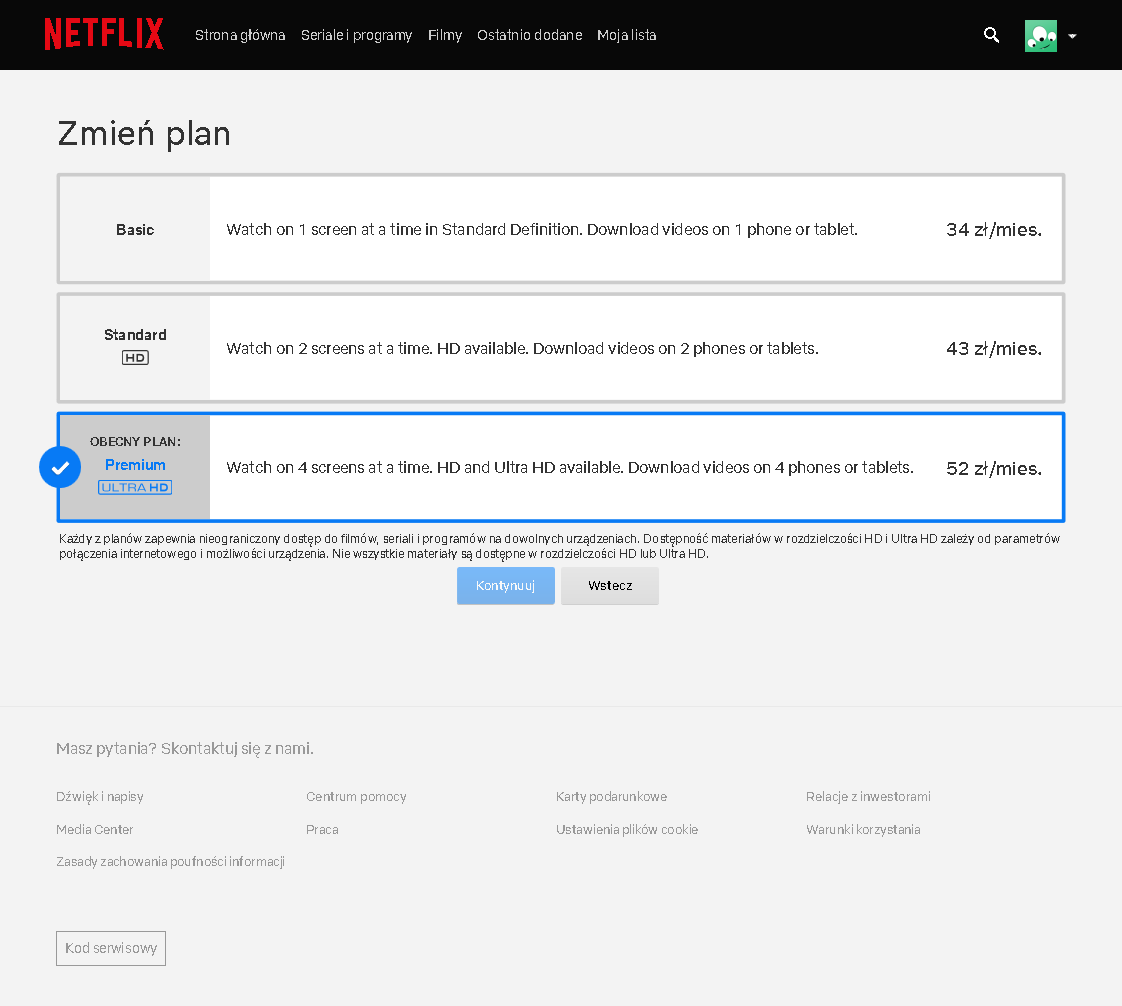
Task: Select the Premium plan option
Action: (x=560, y=467)
